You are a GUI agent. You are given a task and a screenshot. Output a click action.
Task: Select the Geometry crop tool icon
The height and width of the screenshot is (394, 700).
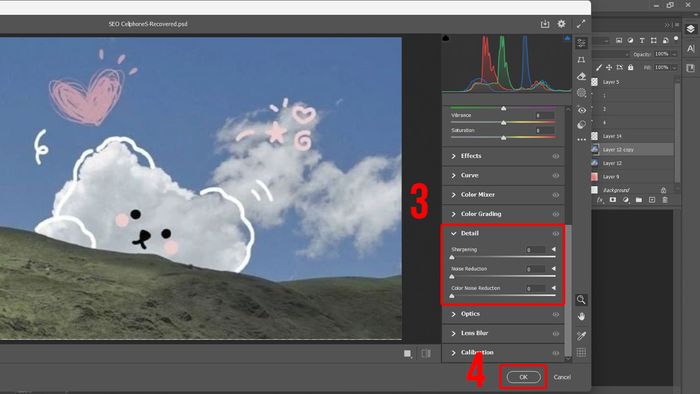(581, 60)
